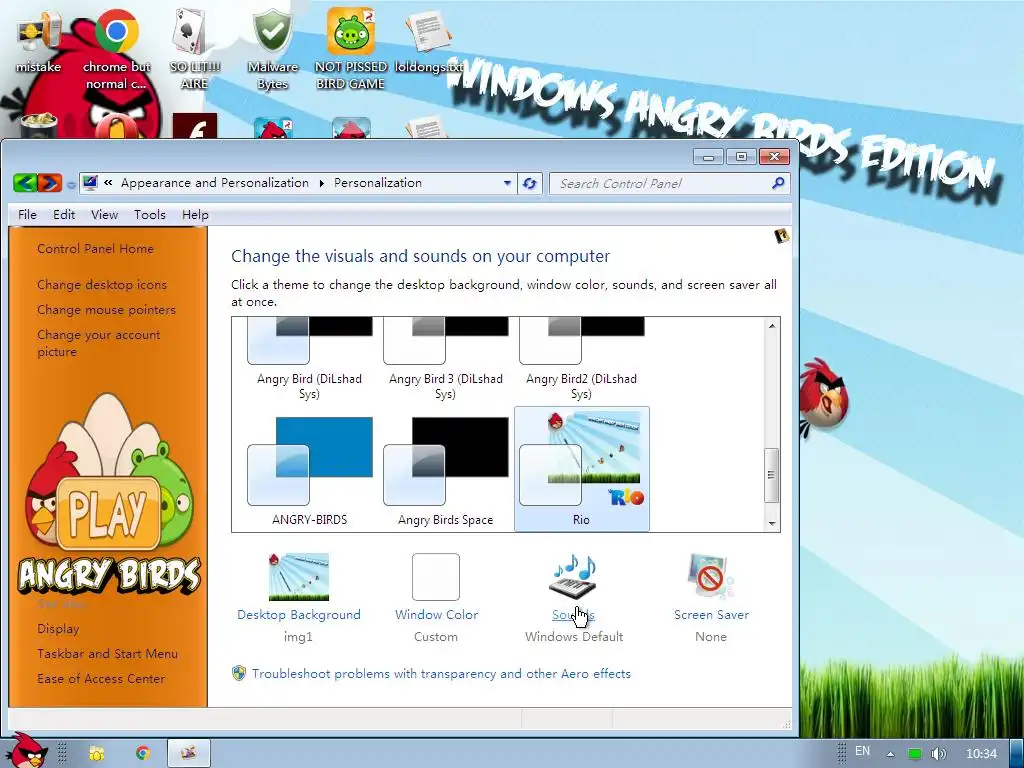
Task: Open loldongs.txt file on desktop
Action: click(428, 40)
